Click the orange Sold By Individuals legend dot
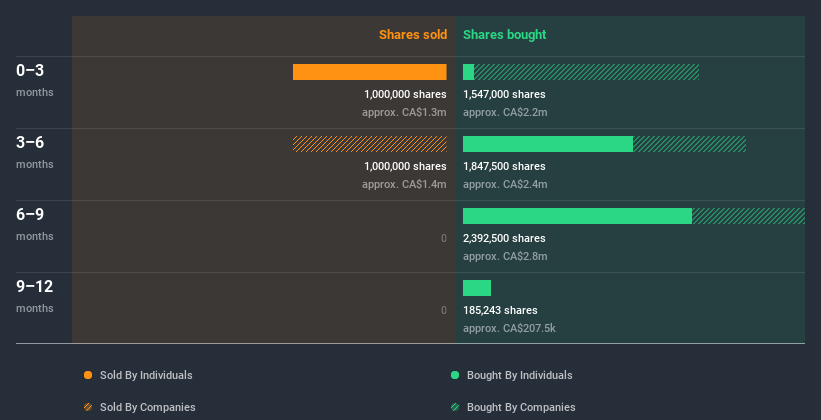Viewport: 821px width, 420px height. [x=88, y=375]
